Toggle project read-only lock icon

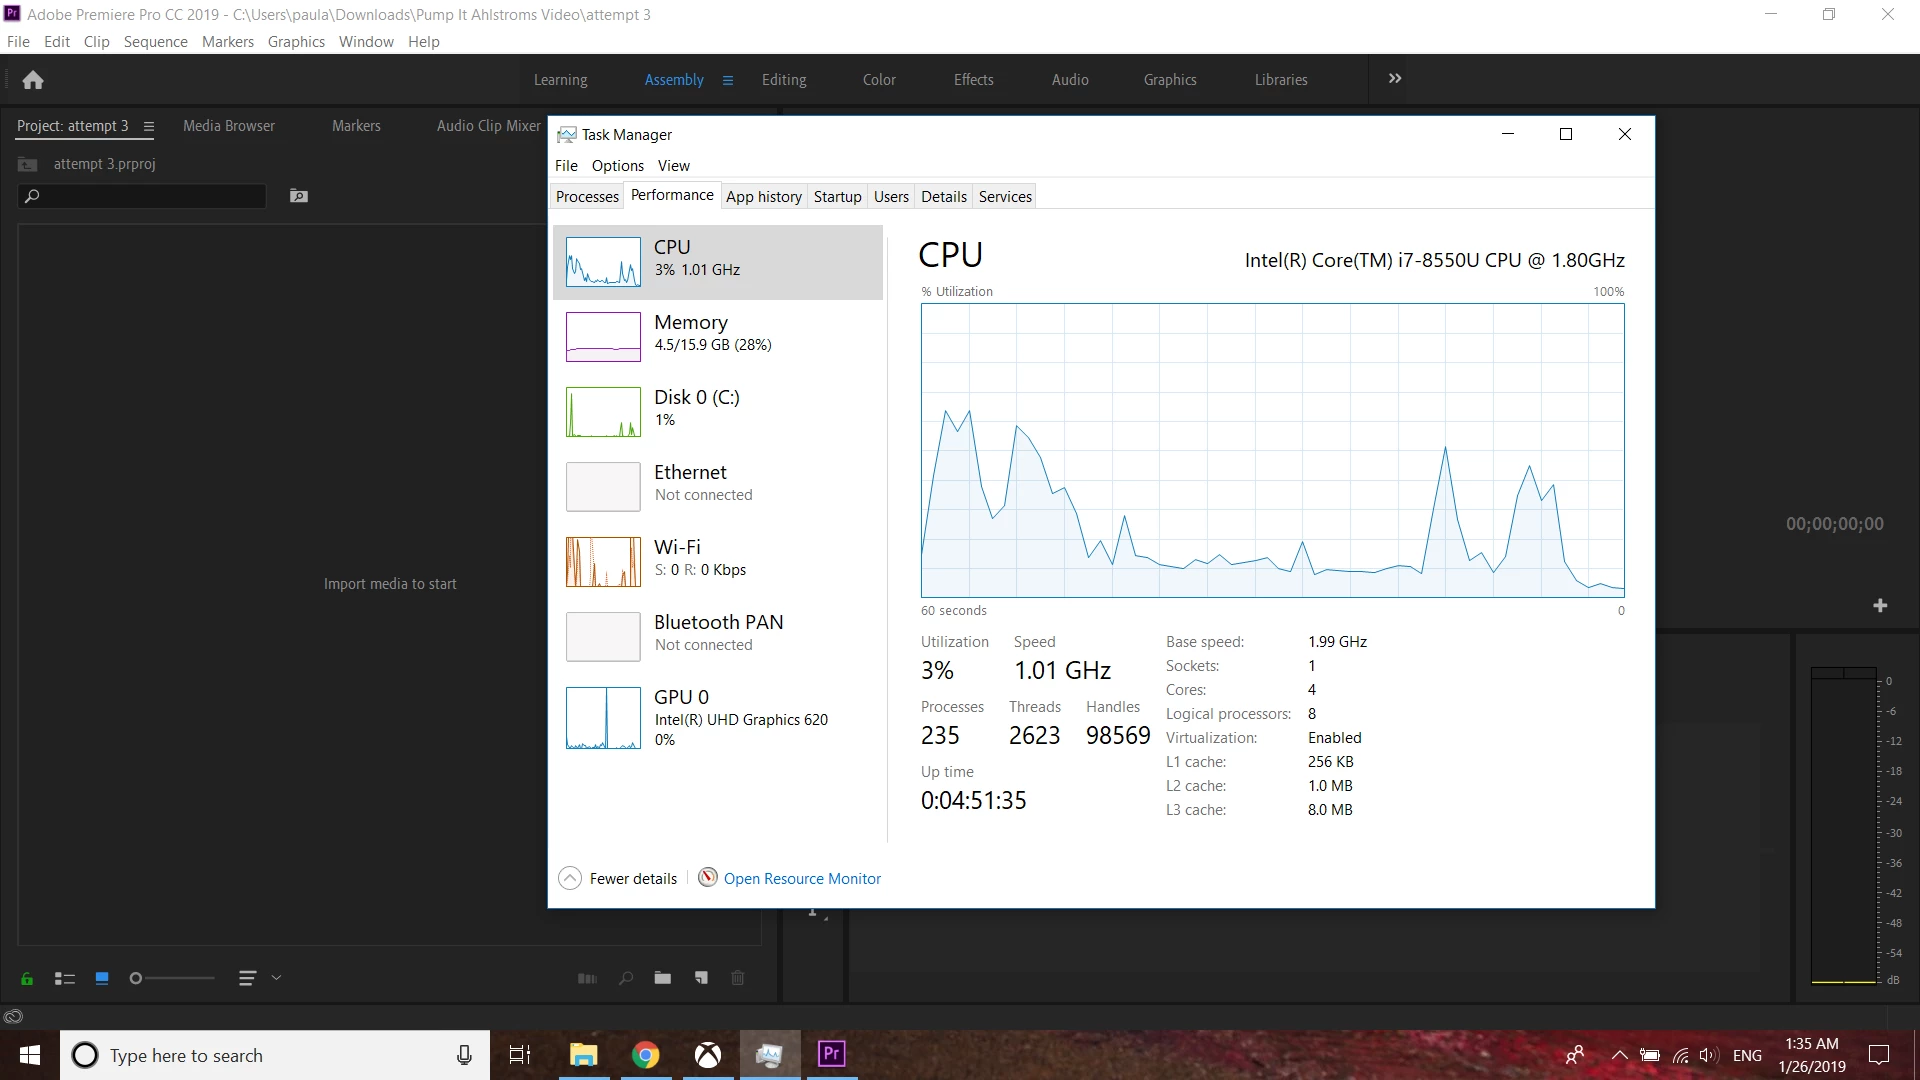point(27,979)
